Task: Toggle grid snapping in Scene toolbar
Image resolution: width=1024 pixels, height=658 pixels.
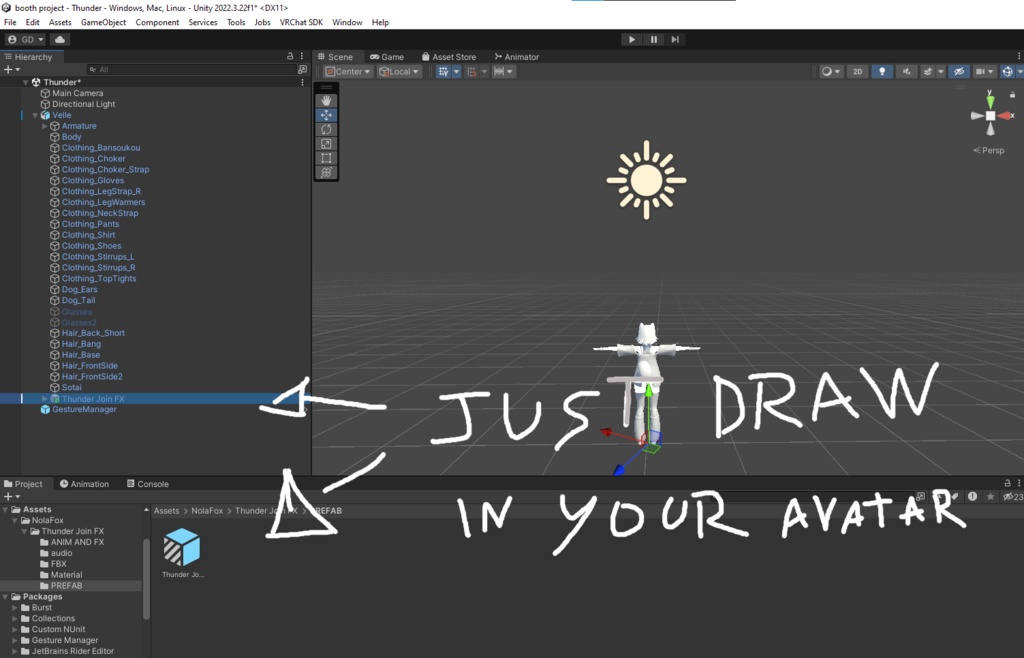Action: pyautogui.click(x=472, y=72)
